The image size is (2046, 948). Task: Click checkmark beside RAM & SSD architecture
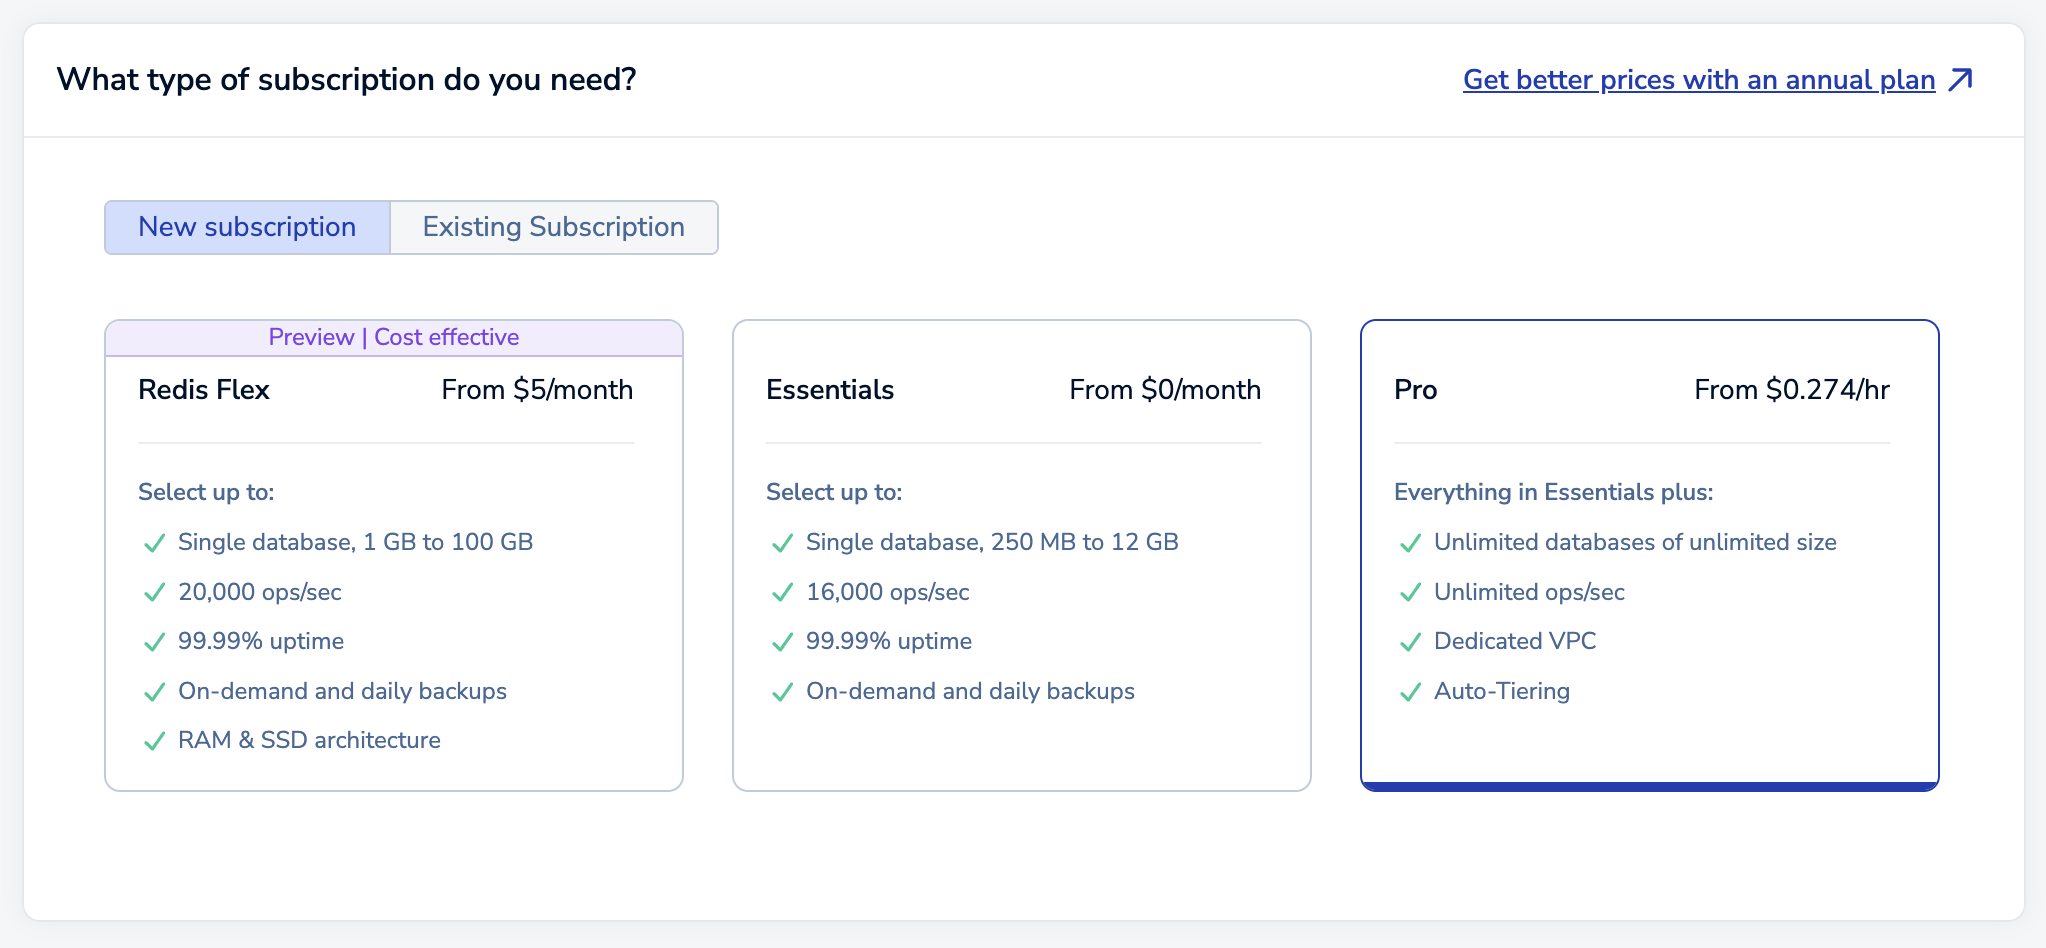pos(154,741)
